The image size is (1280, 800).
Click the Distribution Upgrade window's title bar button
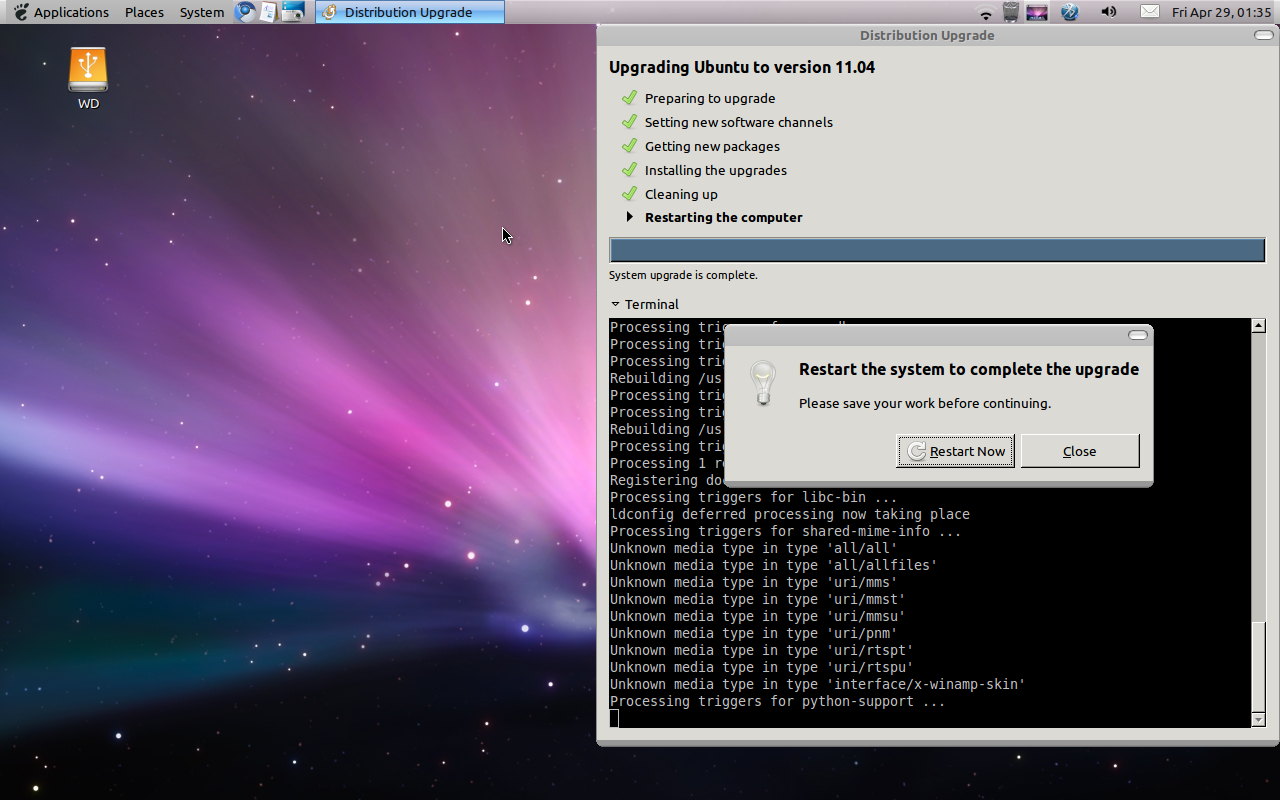tap(1264, 35)
